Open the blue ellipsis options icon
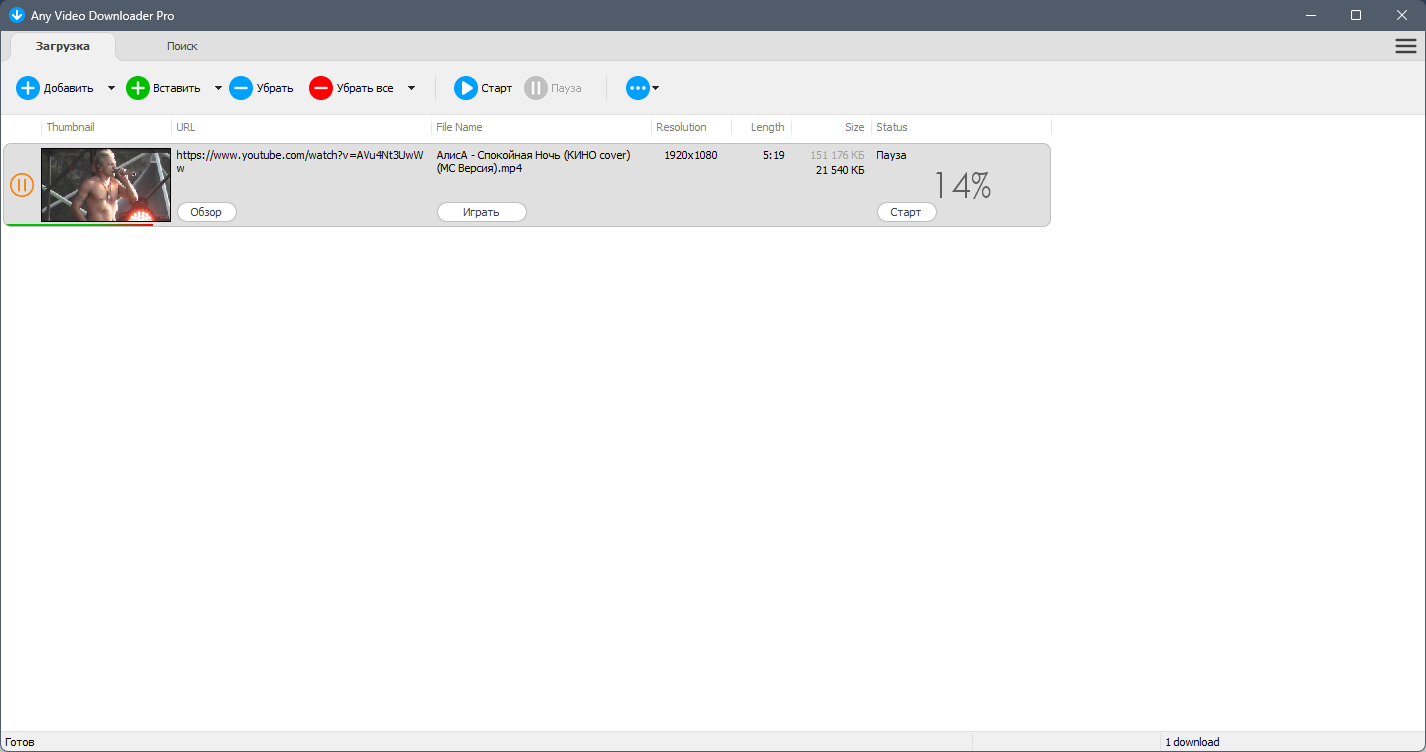The width and height of the screenshot is (1426, 752). point(637,88)
